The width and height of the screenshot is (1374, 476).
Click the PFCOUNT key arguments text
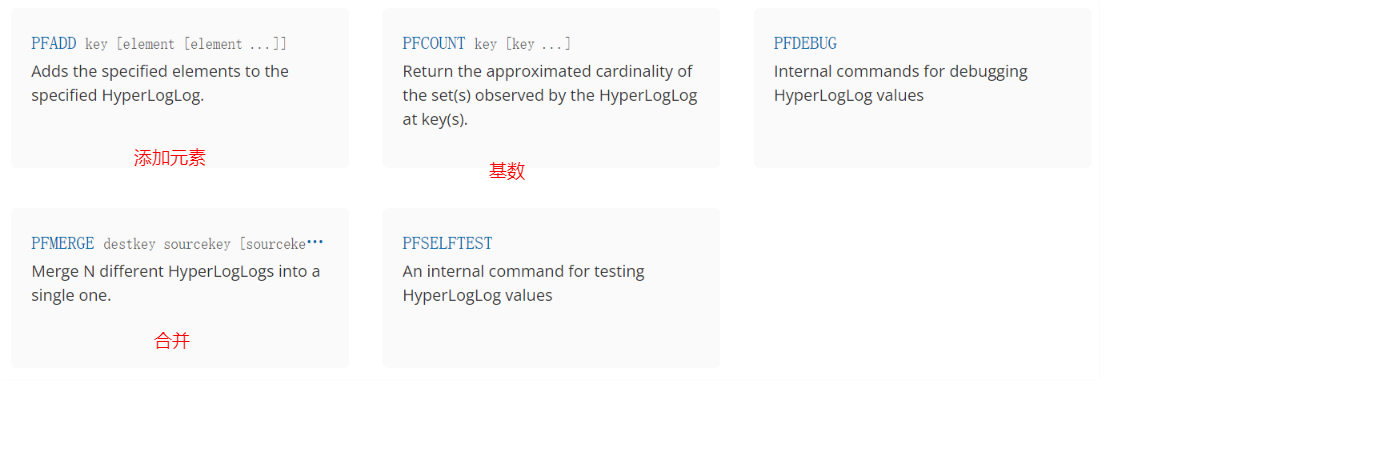click(523, 45)
